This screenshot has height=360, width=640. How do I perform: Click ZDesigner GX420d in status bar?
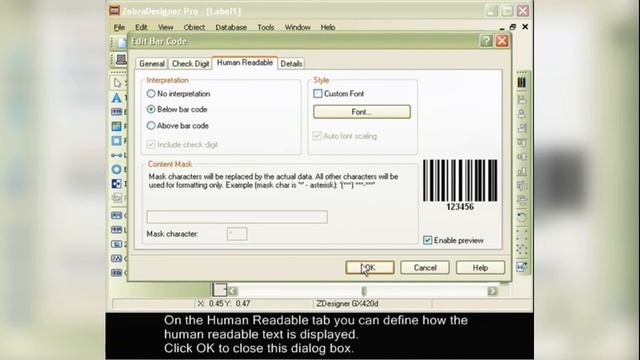(x=347, y=304)
